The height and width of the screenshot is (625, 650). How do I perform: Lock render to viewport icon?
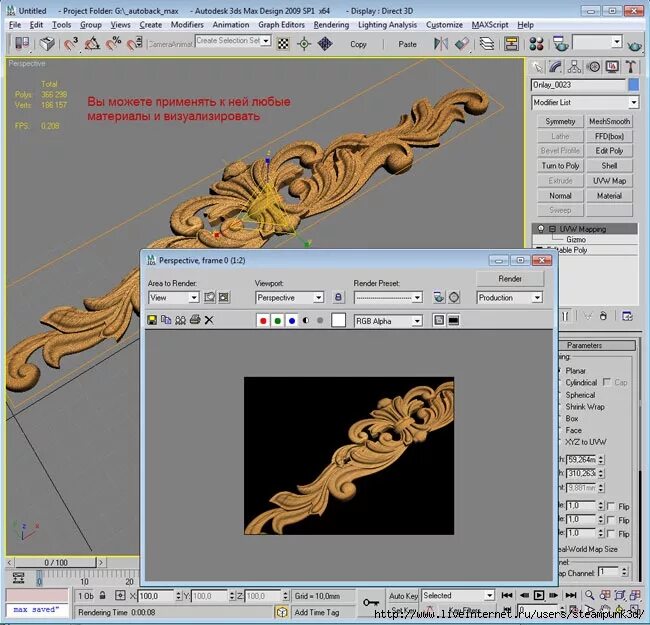pos(338,297)
